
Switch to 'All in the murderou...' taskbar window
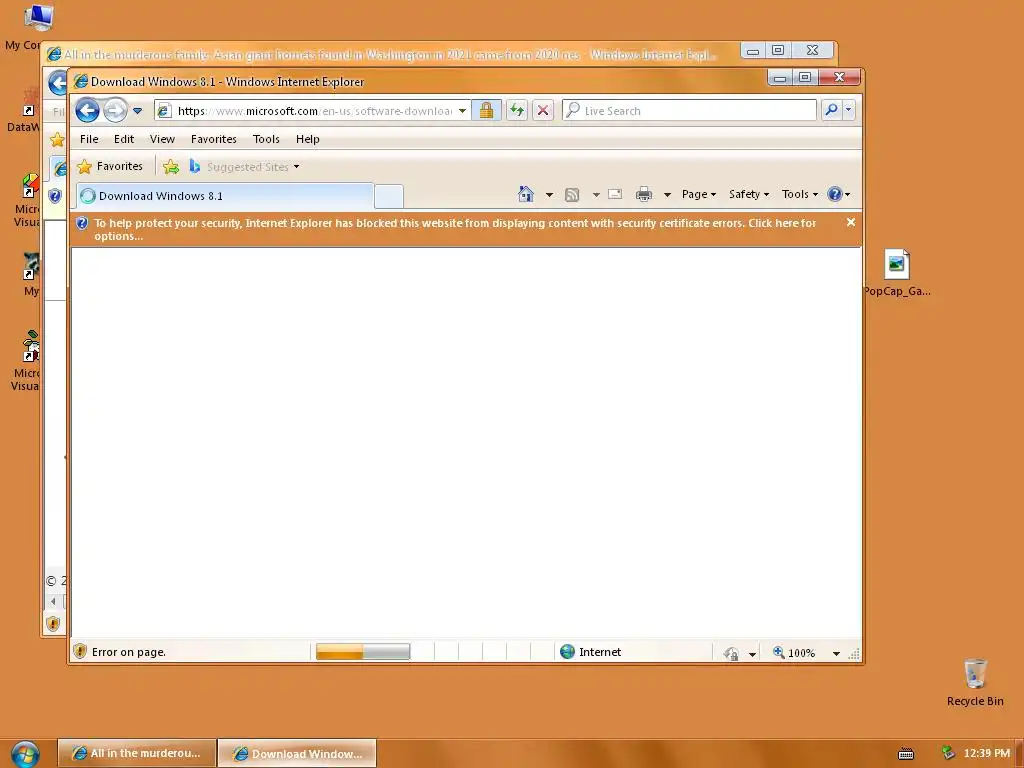point(136,753)
